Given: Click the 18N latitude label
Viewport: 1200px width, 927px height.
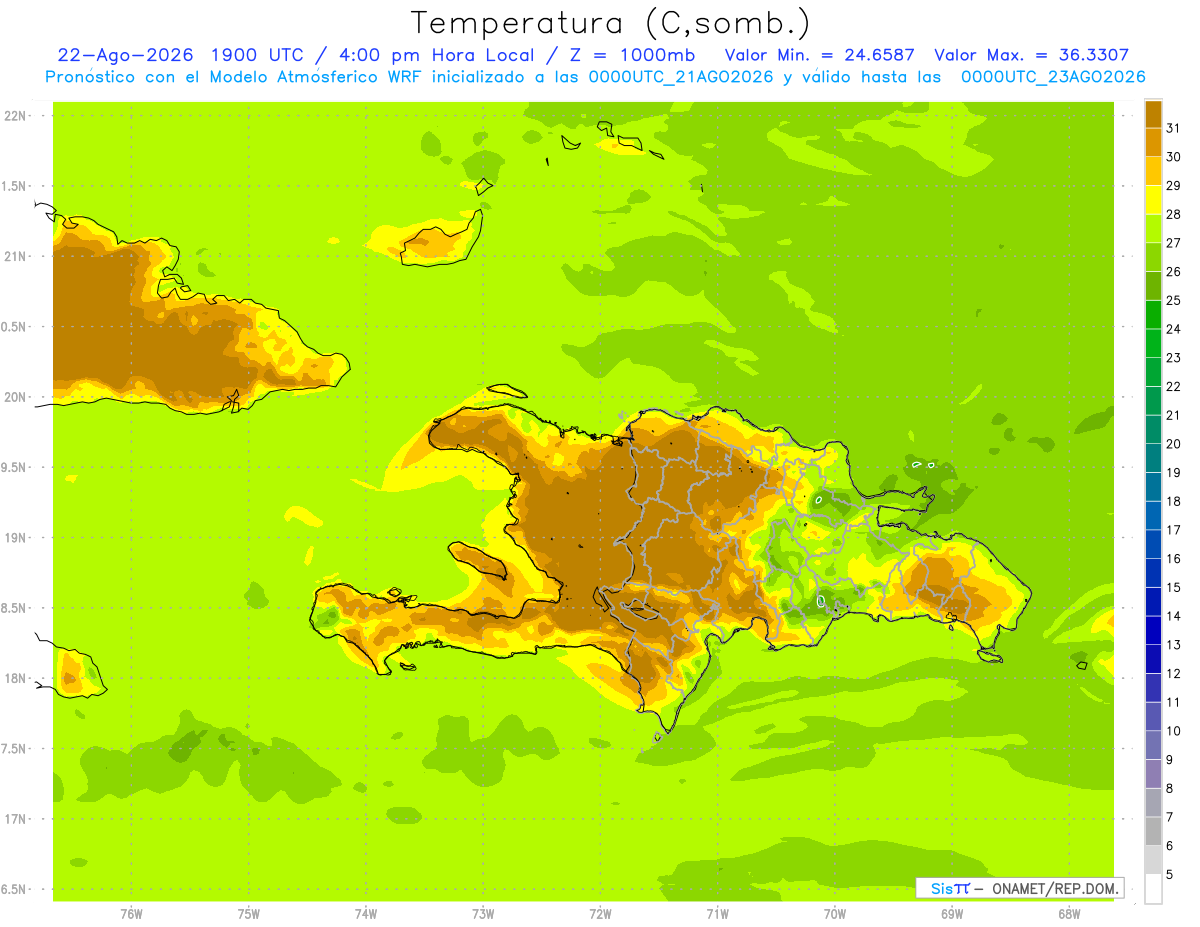Looking at the screenshot, I should pos(17,678).
